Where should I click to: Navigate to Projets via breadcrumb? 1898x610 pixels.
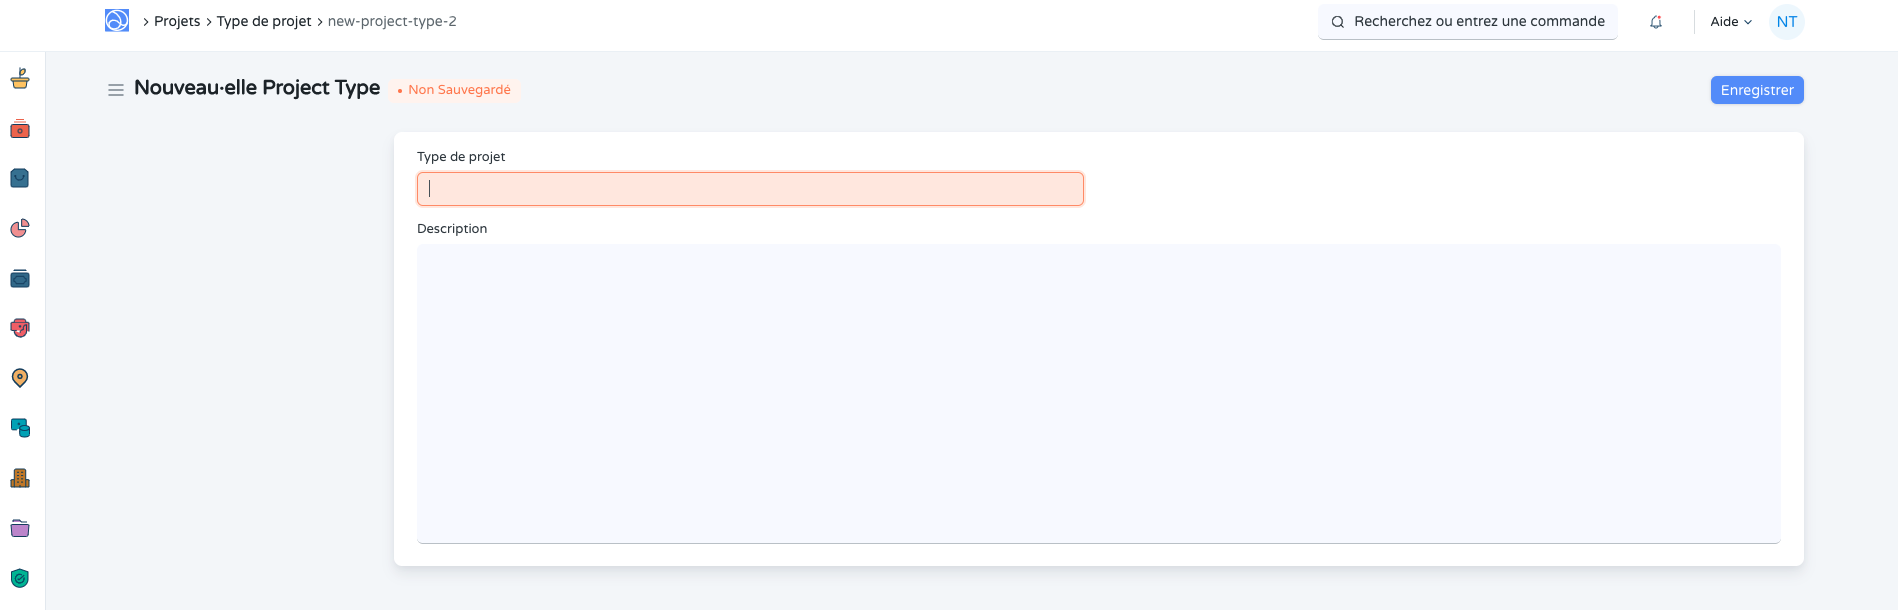pos(177,20)
